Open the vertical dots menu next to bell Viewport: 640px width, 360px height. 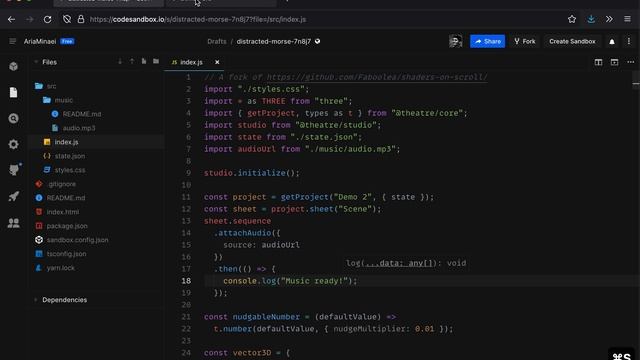point(629,41)
